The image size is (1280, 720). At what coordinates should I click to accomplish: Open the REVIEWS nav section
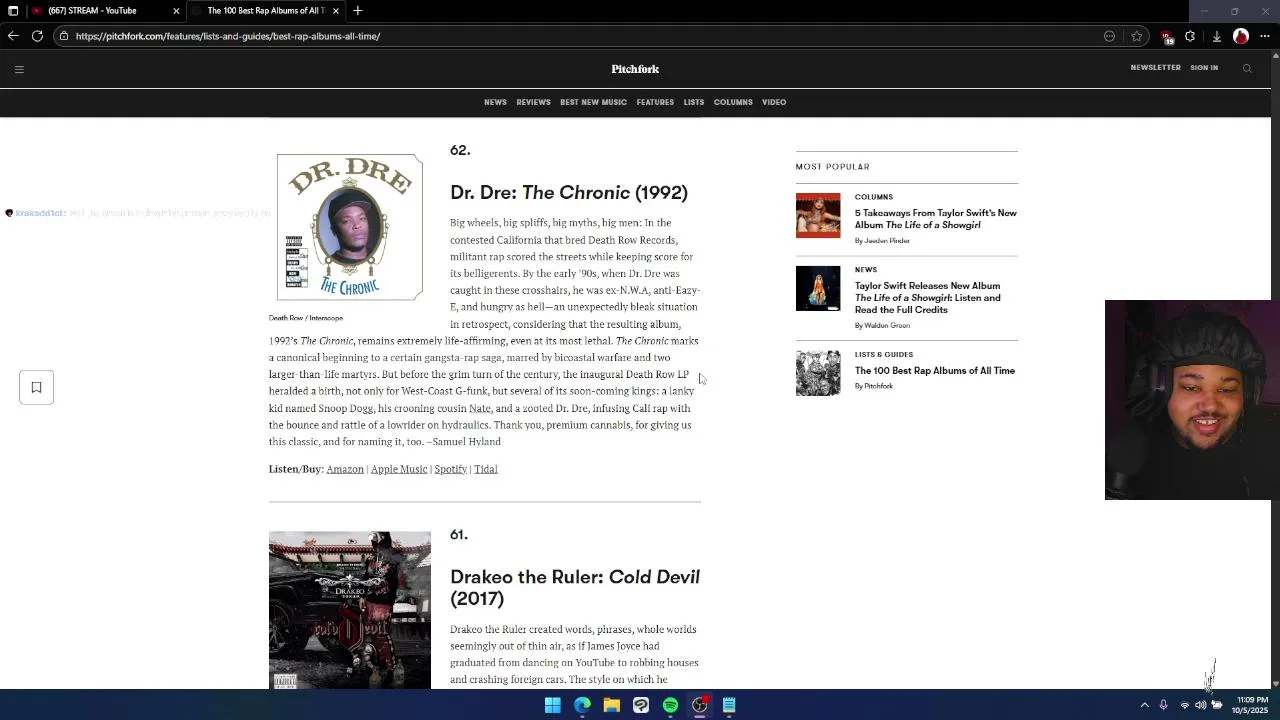click(x=533, y=102)
